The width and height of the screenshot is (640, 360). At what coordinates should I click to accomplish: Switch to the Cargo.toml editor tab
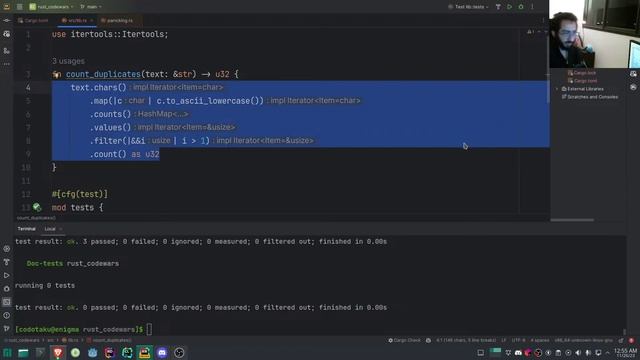(x=33, y=20)
